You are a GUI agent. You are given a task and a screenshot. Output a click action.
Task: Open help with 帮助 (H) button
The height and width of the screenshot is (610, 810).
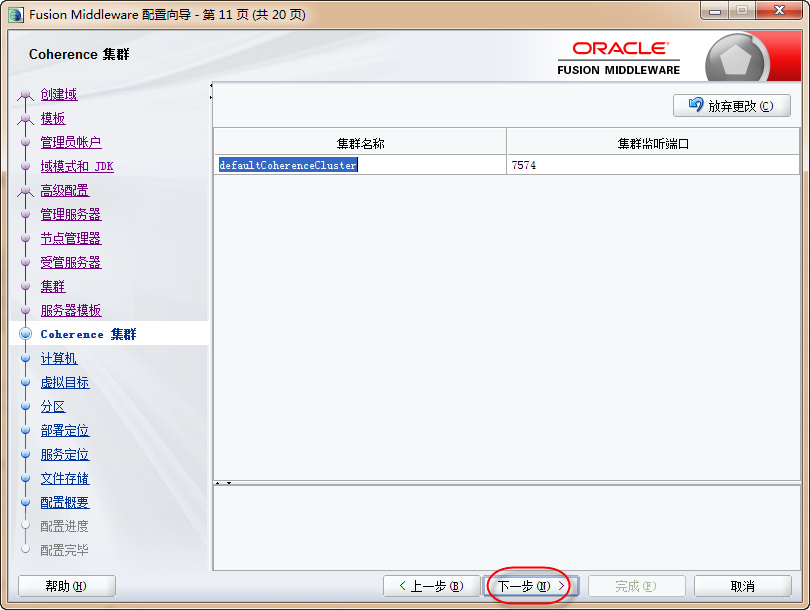pyautogui.click(x=66, y=586)
